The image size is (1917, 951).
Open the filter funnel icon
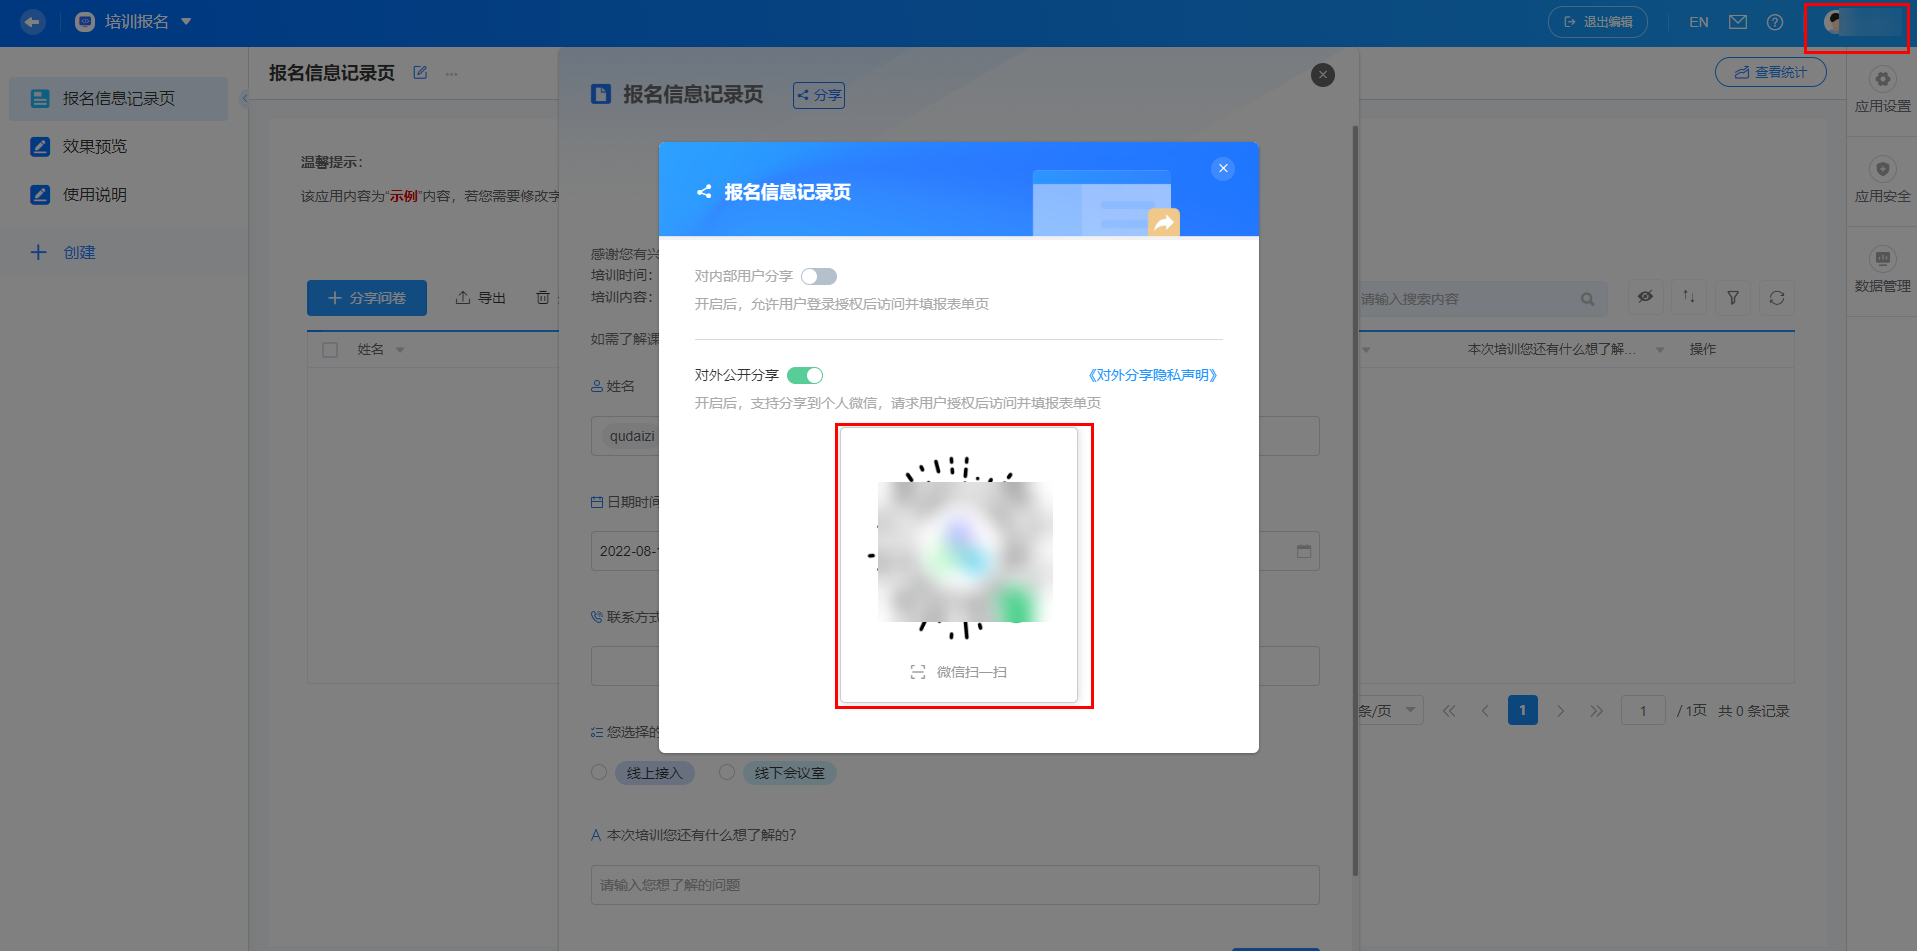1733,297
